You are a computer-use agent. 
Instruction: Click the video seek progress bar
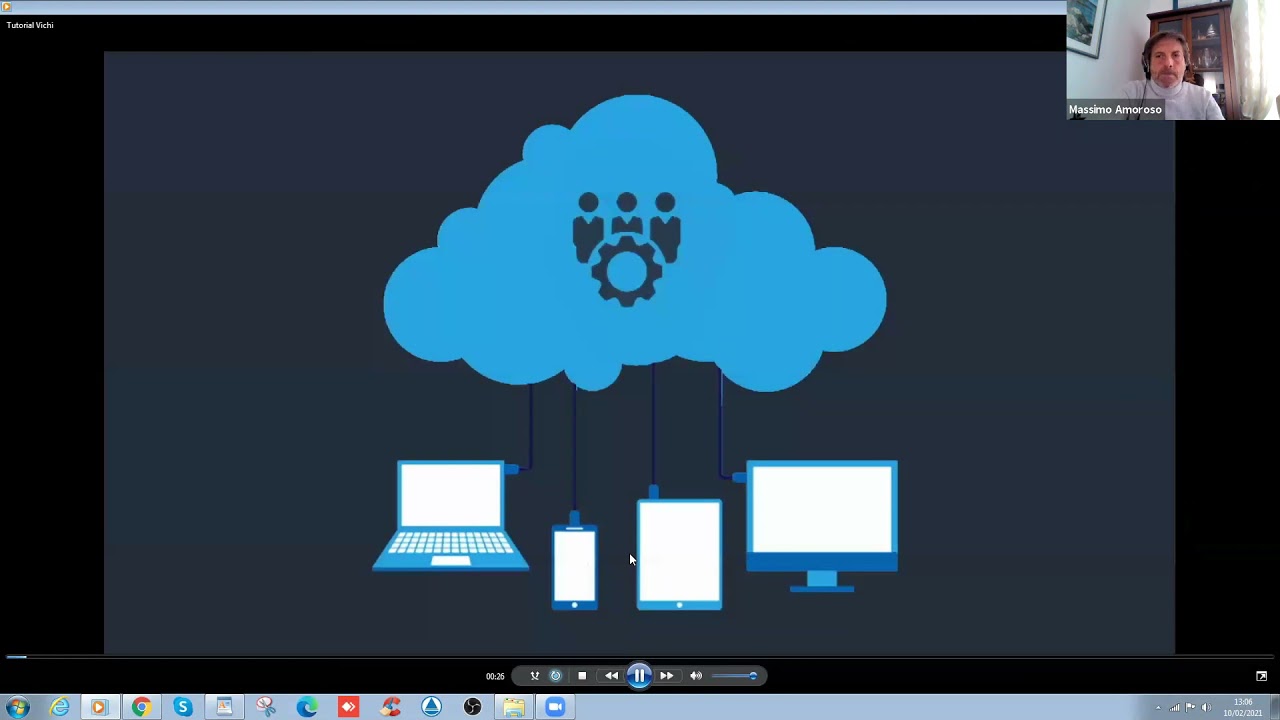640,657
